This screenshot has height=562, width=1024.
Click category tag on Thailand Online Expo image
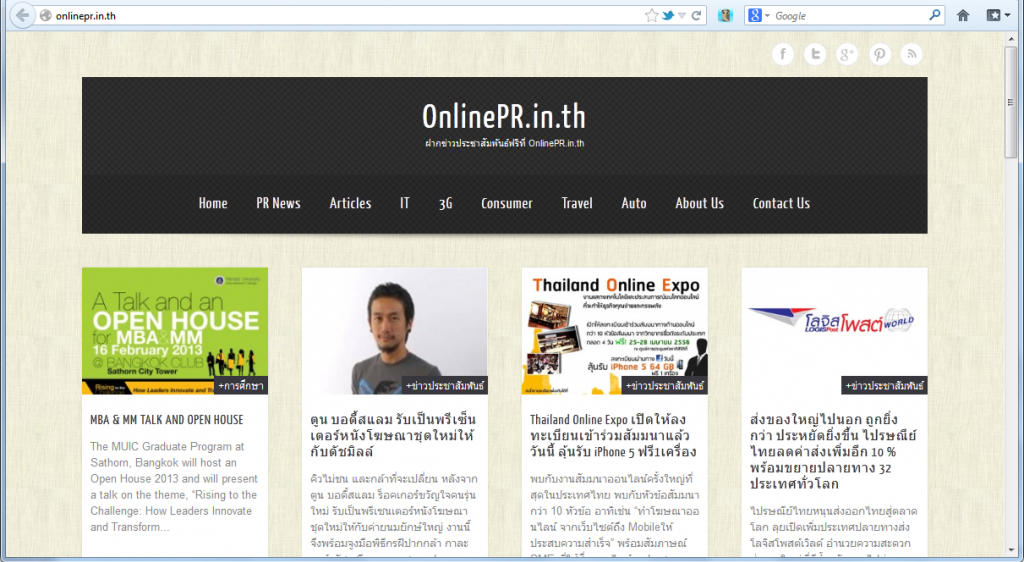pyautogui.click(x=665, y=386)
